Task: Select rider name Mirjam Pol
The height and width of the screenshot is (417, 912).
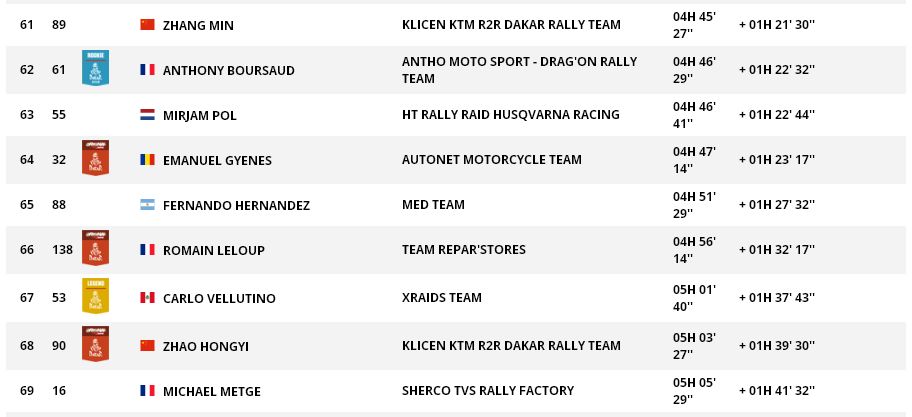Action: [199, 115]
